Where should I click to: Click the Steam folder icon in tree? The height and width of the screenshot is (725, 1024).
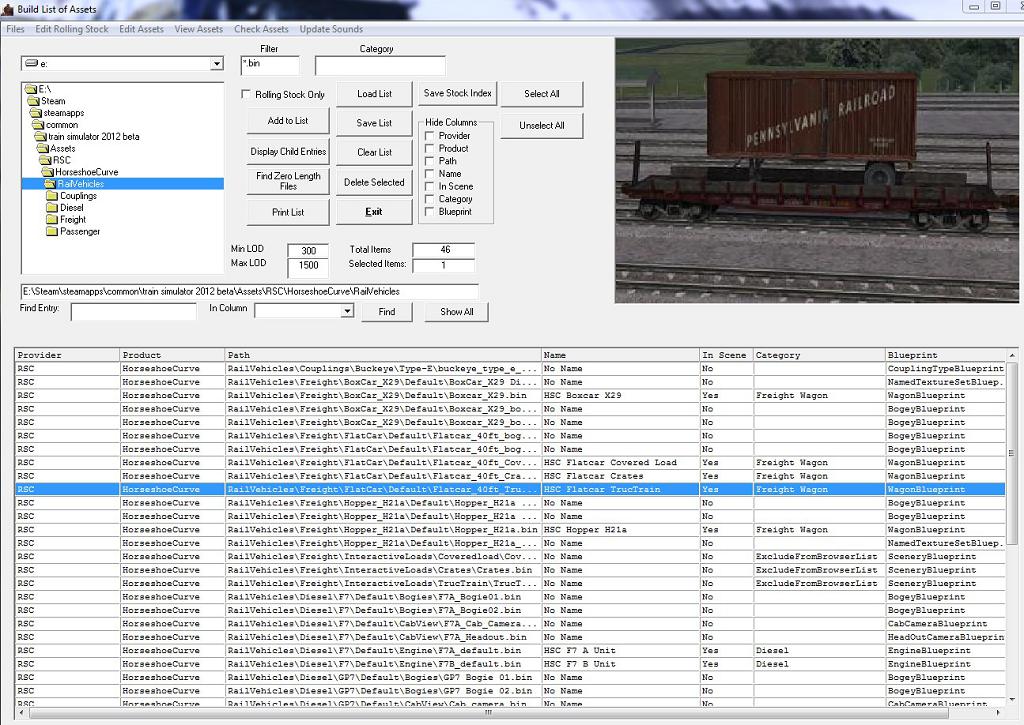click(34, 101)
